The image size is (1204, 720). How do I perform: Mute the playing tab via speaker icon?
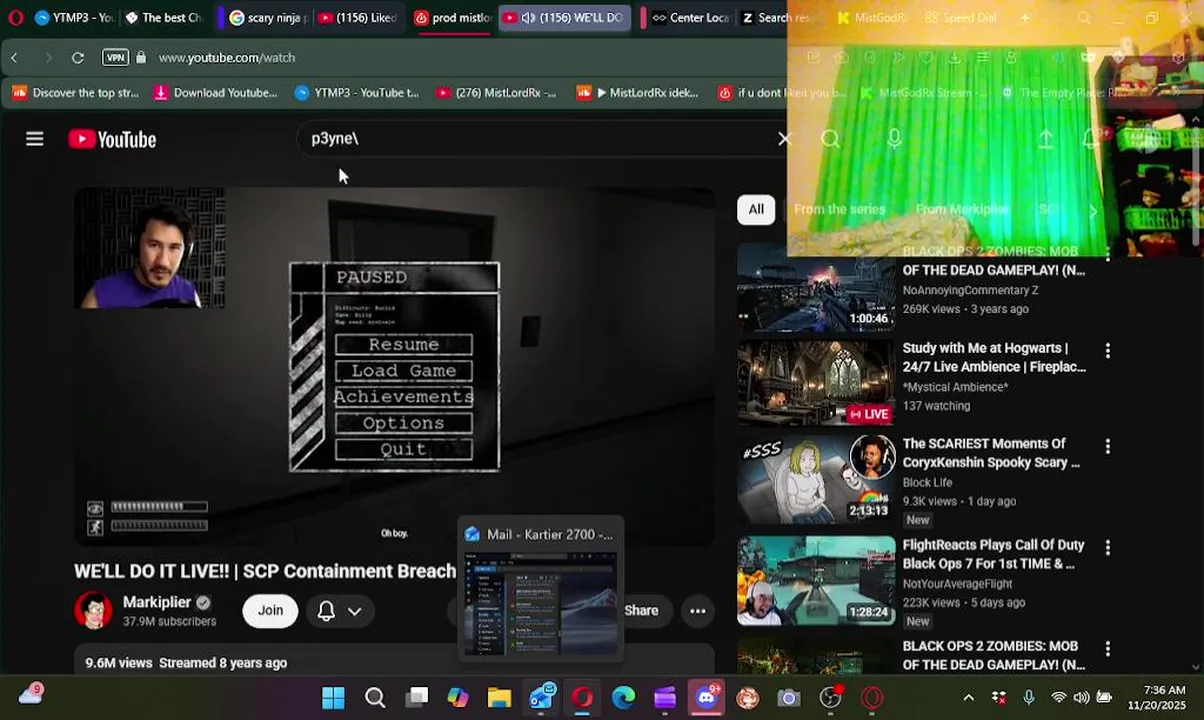528,18
